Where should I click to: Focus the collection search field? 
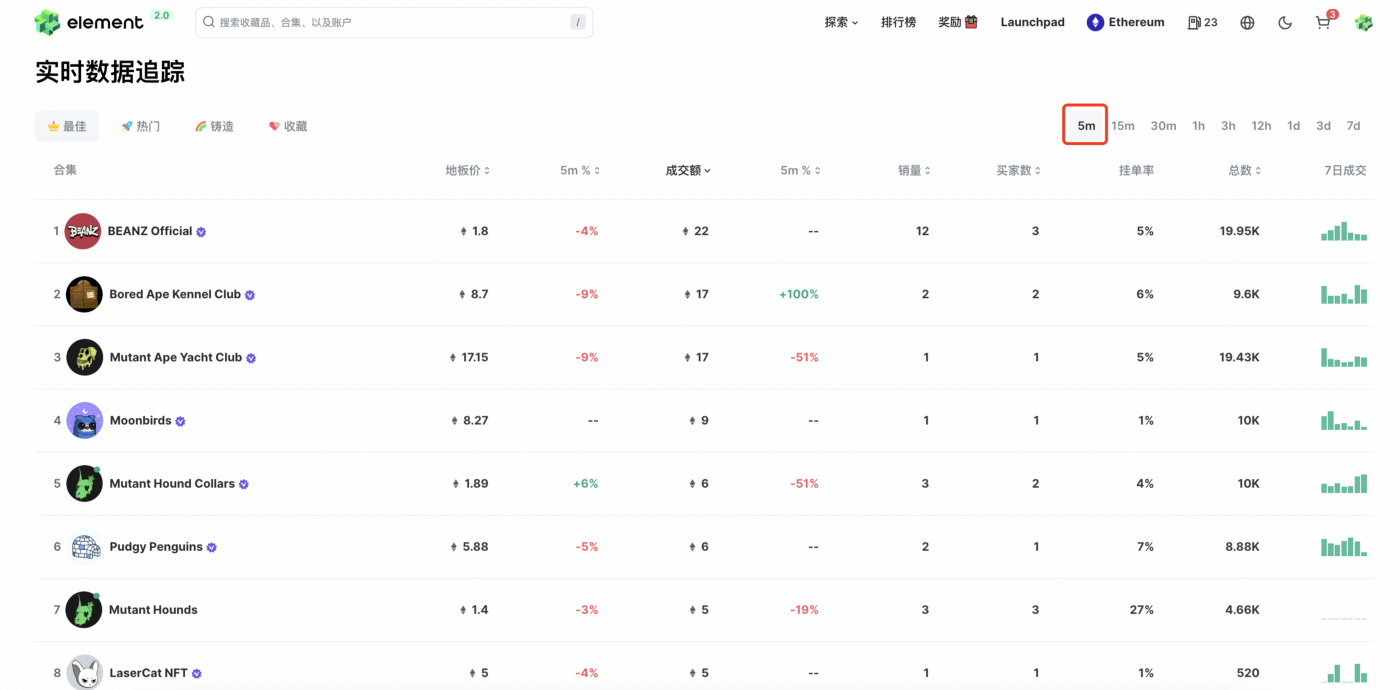(x=394, y=22)
